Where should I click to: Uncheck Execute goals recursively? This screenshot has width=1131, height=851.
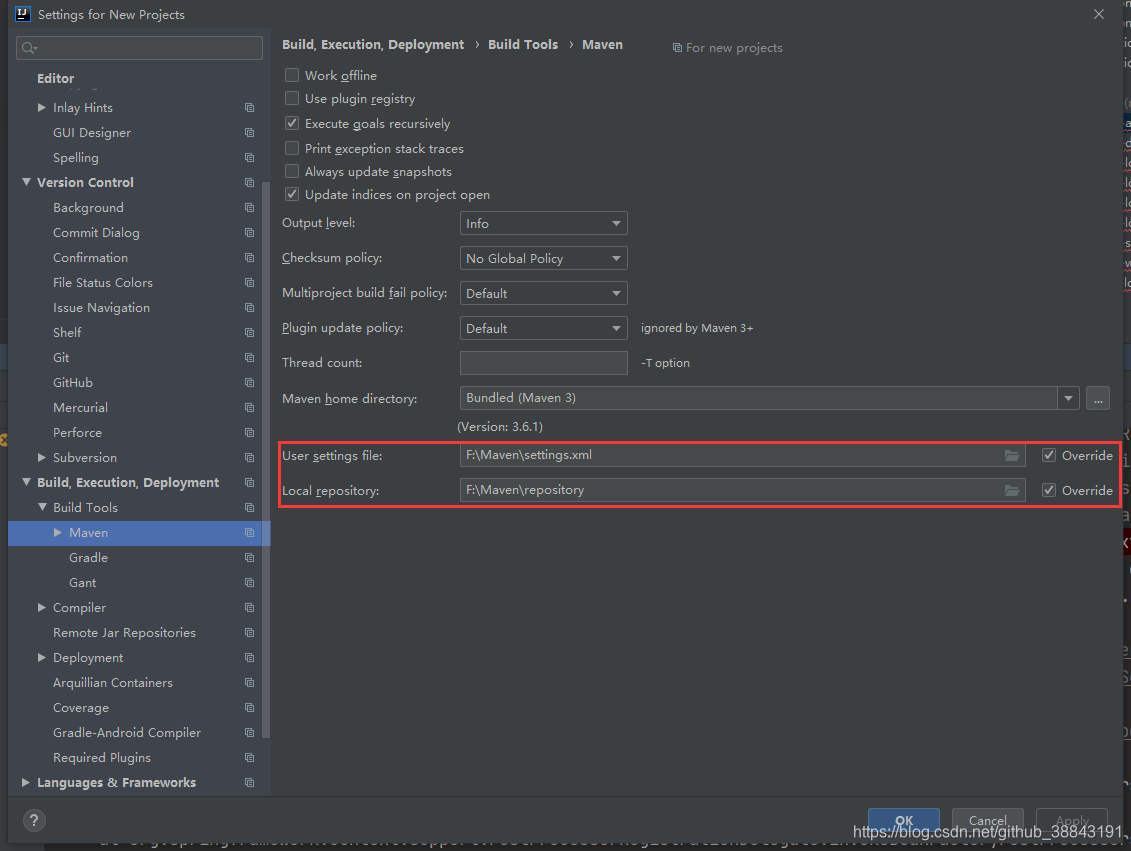pos(292,123)
